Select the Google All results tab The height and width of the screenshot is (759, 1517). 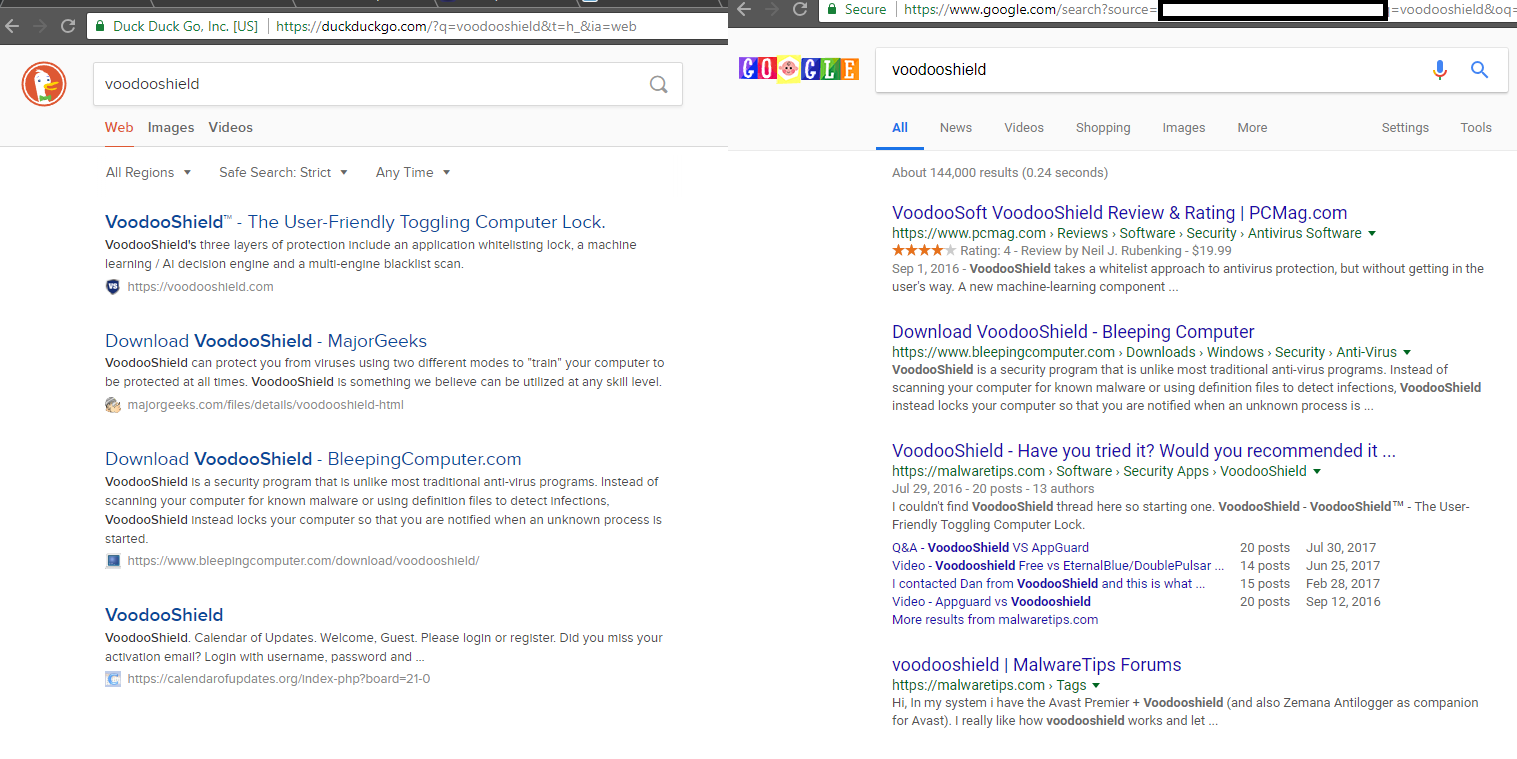[x=900, y=127]
